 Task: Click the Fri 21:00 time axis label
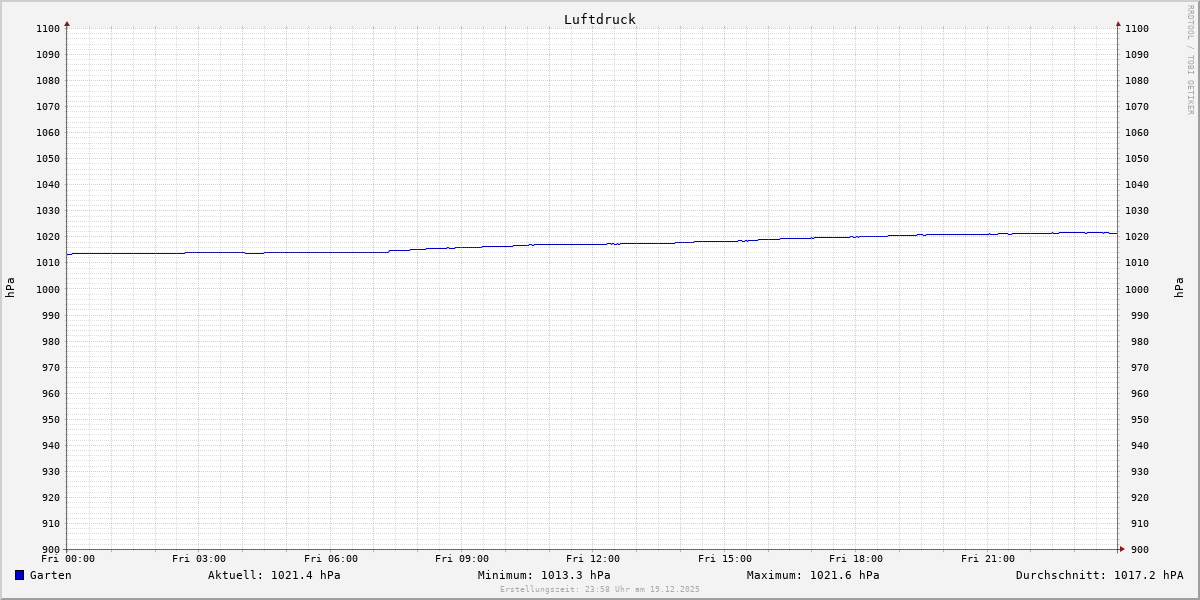click(x=988, y=559)
